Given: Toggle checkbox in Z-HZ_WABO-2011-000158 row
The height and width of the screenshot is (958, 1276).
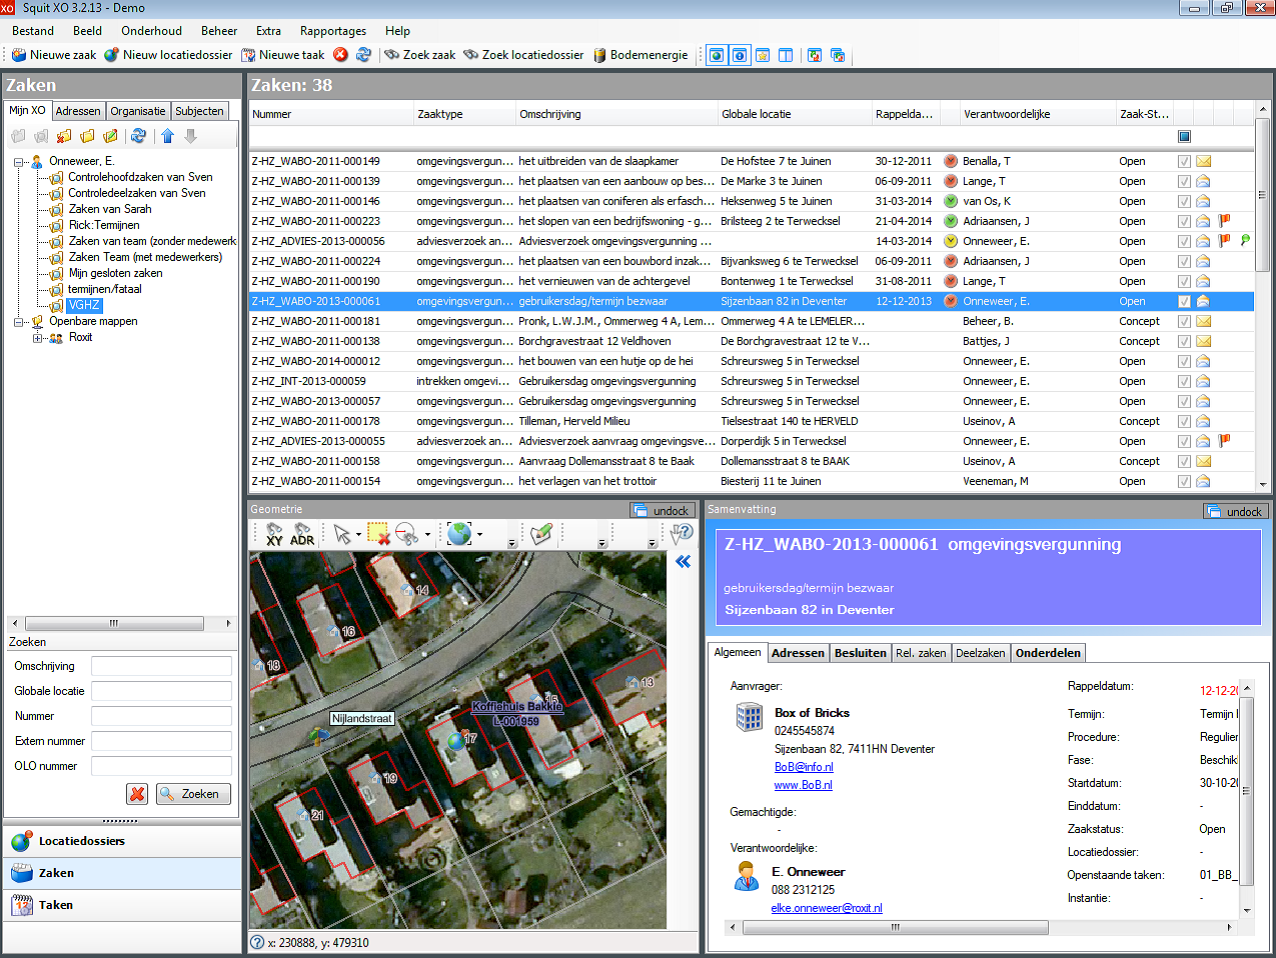Looking at the screenshot, I should pyautogui.click(x=1184, y=461).
